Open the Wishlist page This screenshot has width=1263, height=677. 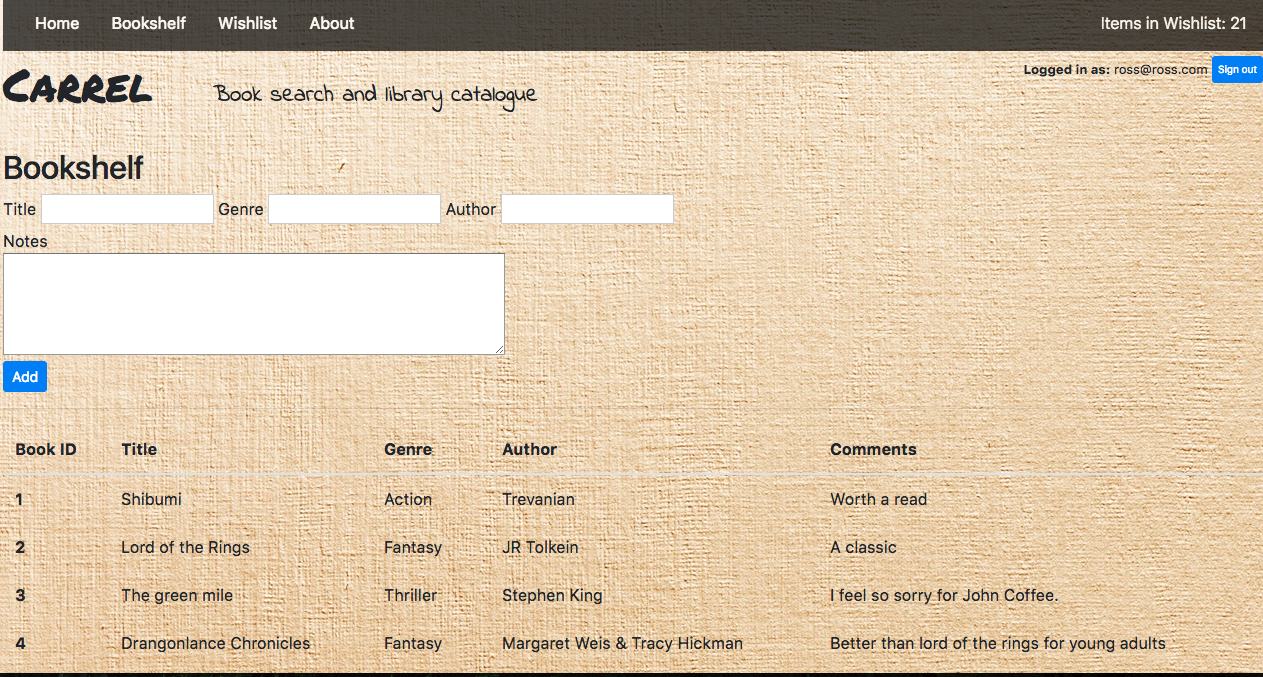click(247, 23)
